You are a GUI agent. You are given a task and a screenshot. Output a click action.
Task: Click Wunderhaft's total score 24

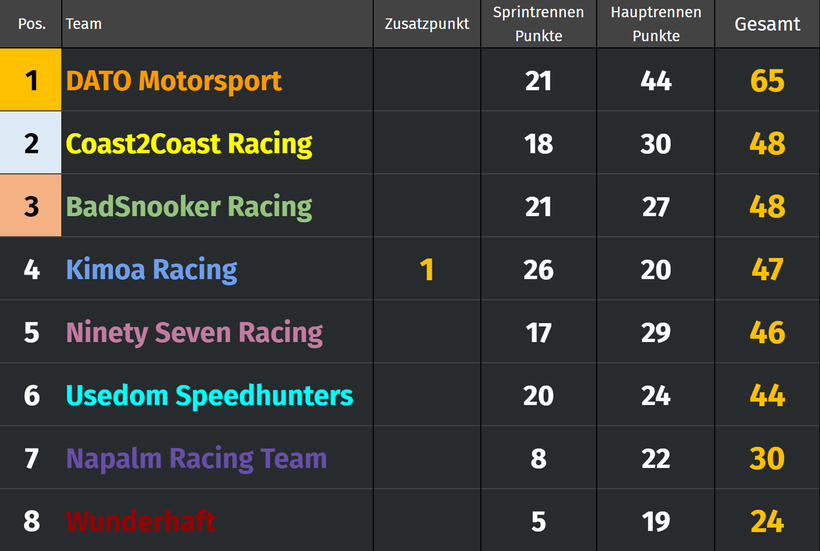pos(767,521)
